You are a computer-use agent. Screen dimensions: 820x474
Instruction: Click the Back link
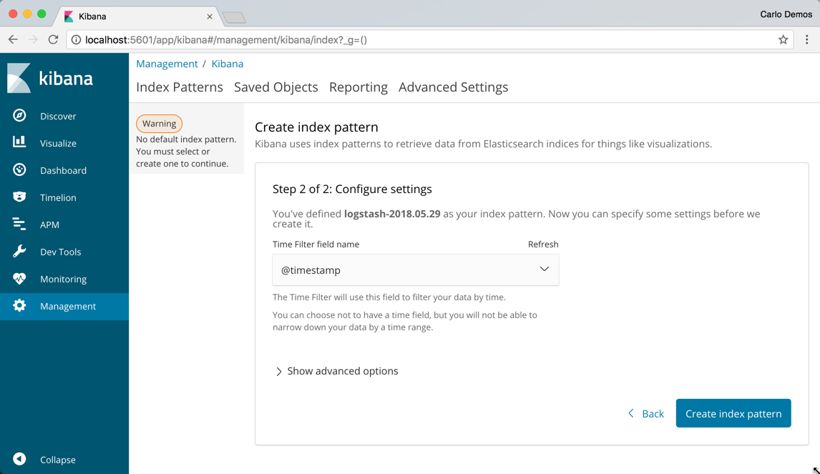[x=646, y=413]
